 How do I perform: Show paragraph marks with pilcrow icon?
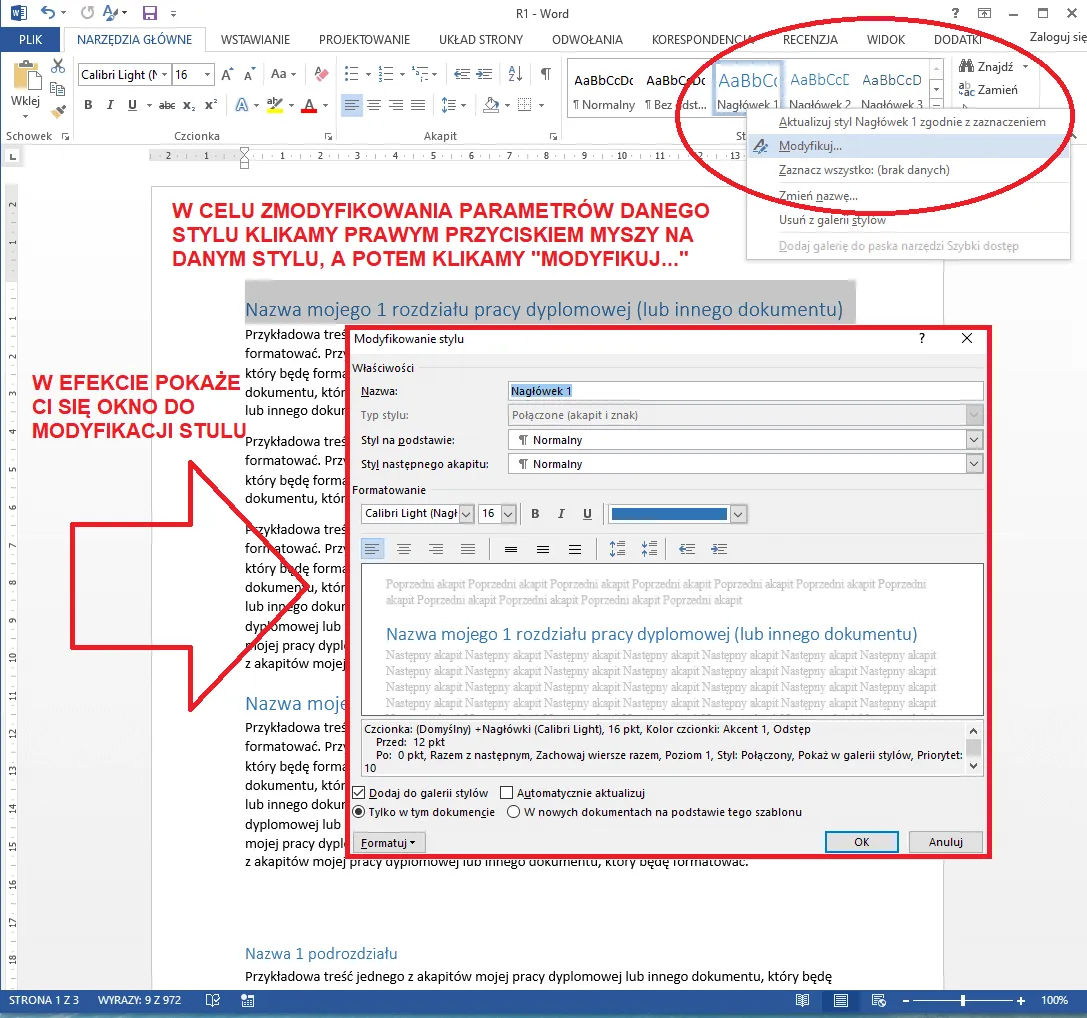tap(545, 74)
